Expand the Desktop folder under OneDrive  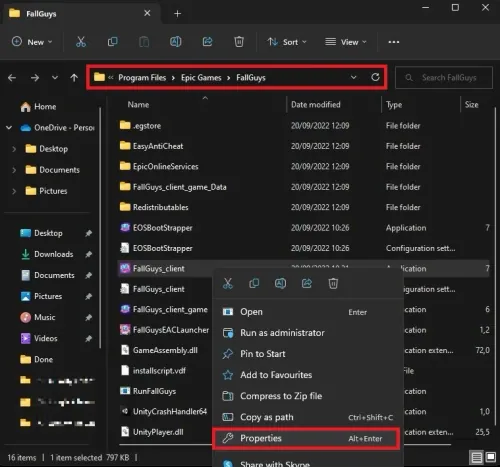tap(14, 149)
